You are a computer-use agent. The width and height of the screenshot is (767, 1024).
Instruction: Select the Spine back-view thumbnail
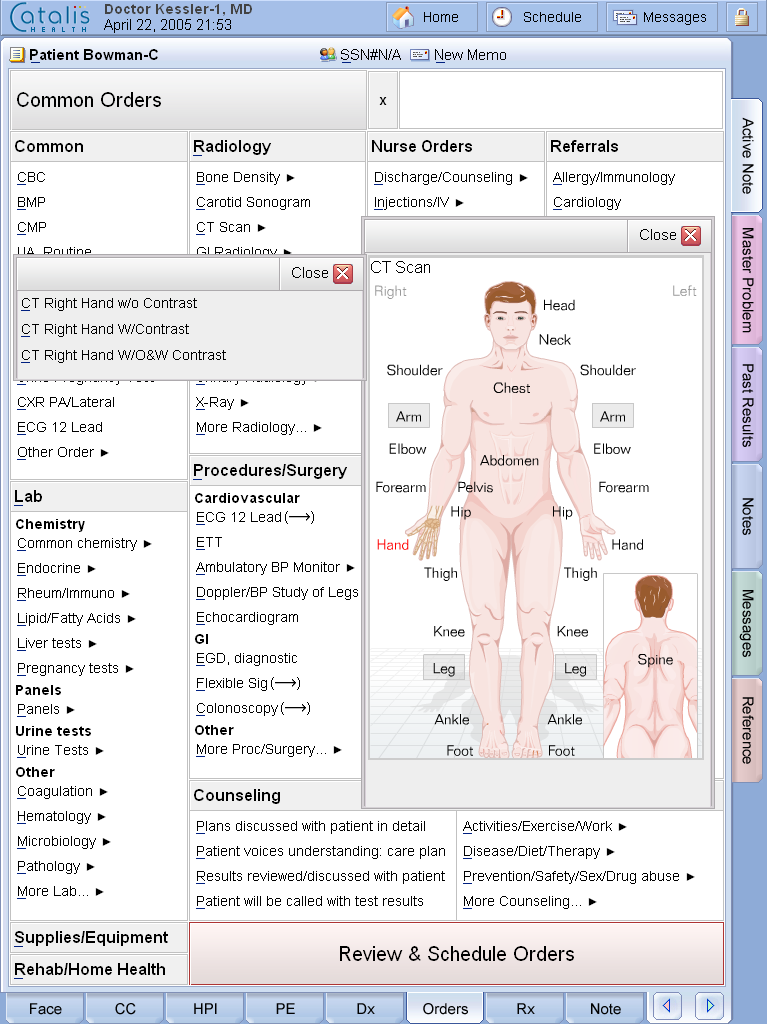tap(651, 665)
